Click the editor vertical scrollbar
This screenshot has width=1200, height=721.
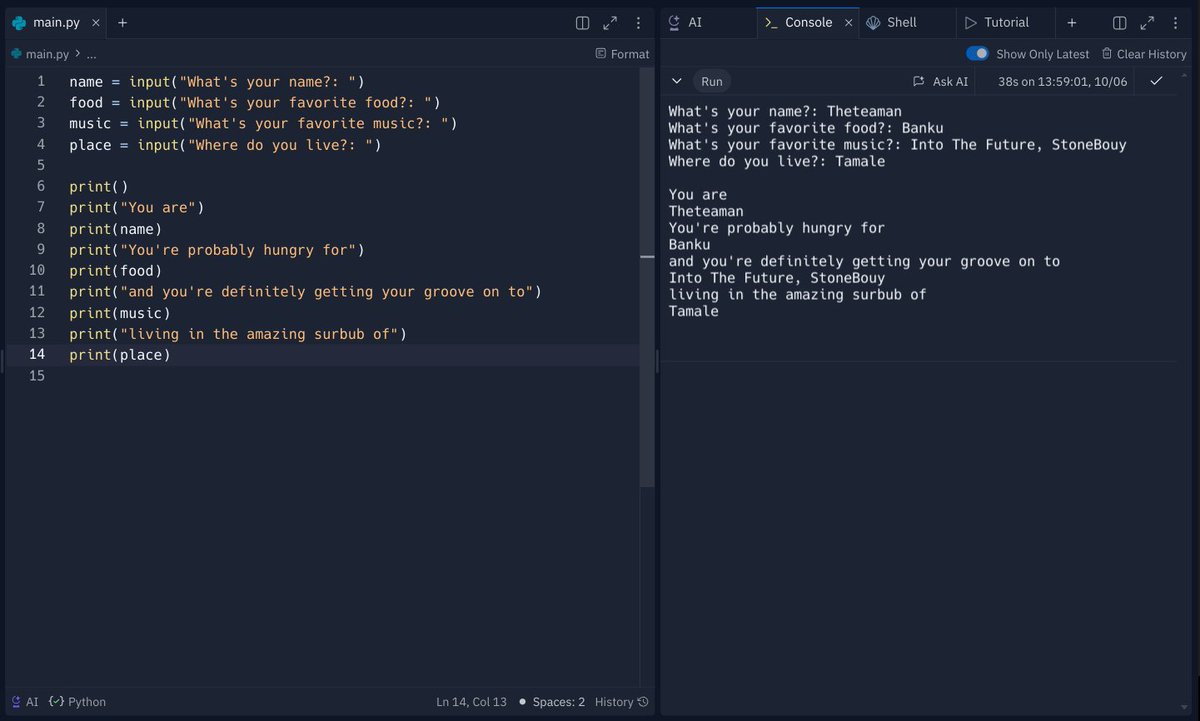(646, 278)
